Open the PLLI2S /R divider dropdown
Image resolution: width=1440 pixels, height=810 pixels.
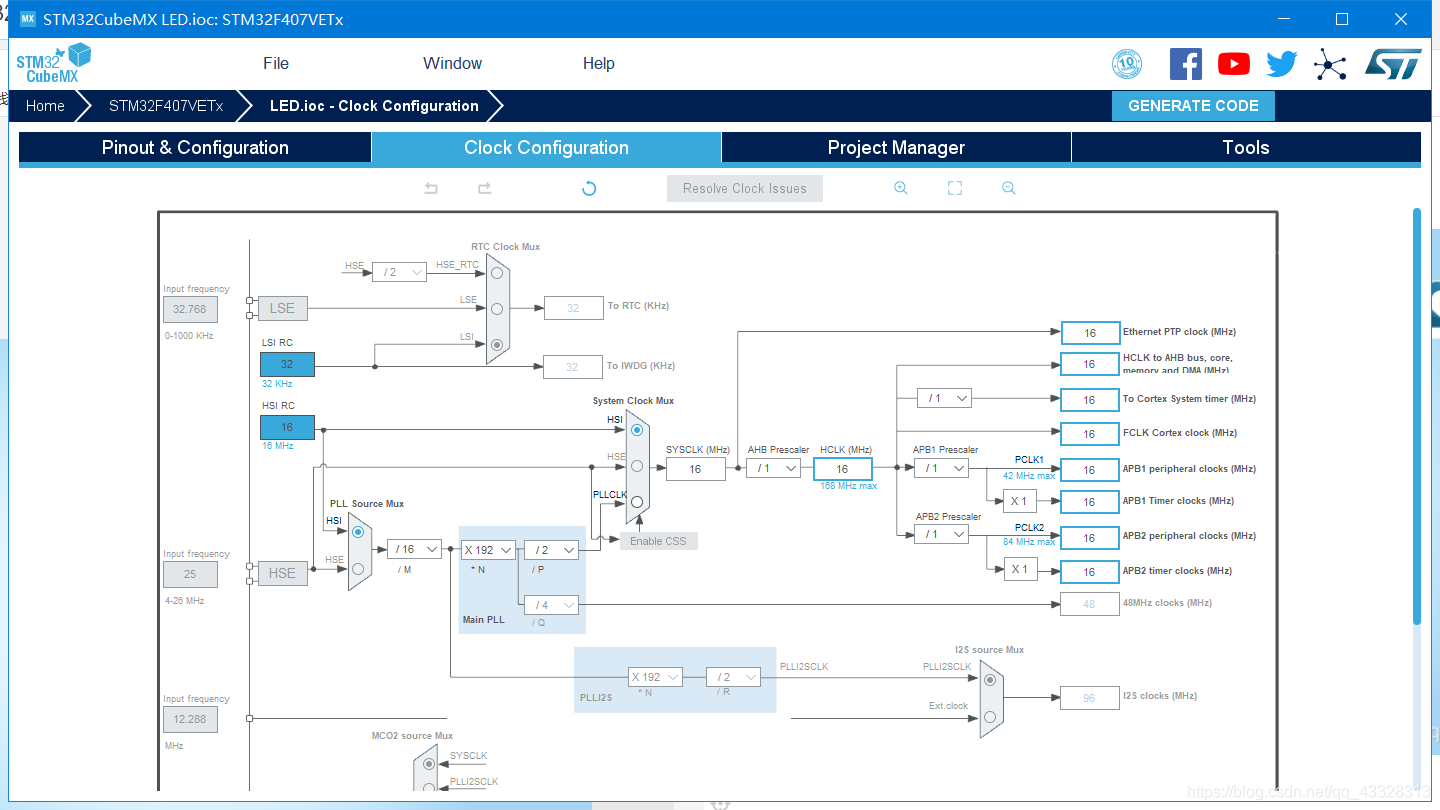pos(733,677)
